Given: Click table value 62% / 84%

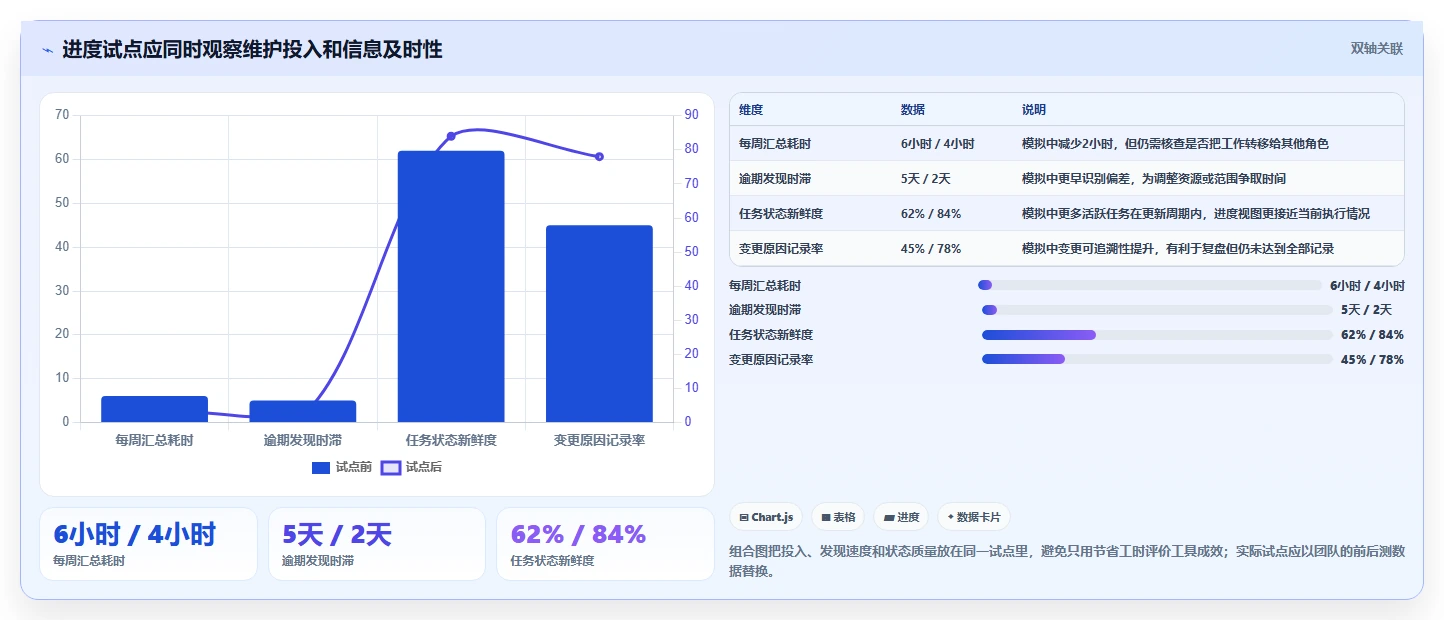Looking at the screenshot, I should tap(931, 214).
